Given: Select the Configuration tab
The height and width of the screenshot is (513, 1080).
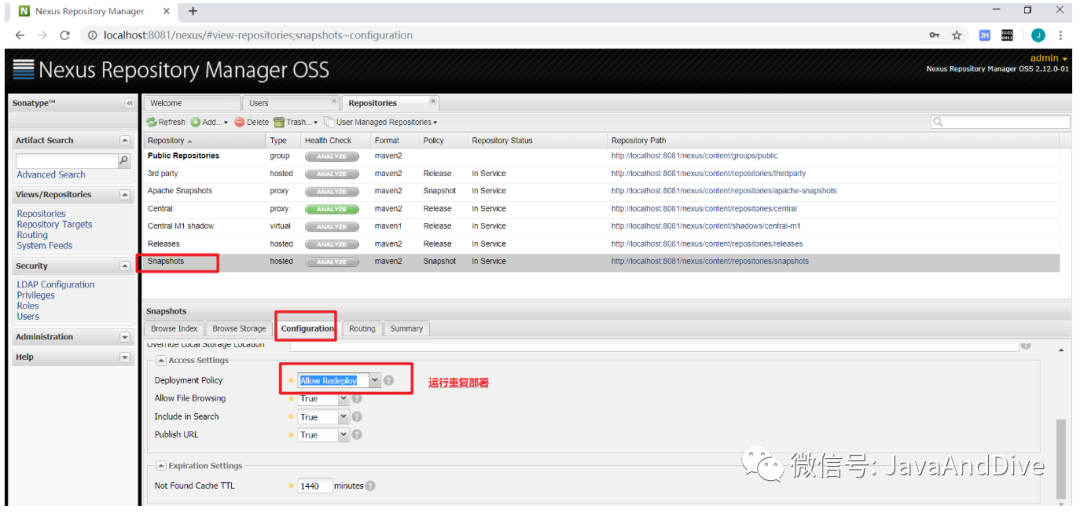Looking at the screenshot, I should (307, 328).
